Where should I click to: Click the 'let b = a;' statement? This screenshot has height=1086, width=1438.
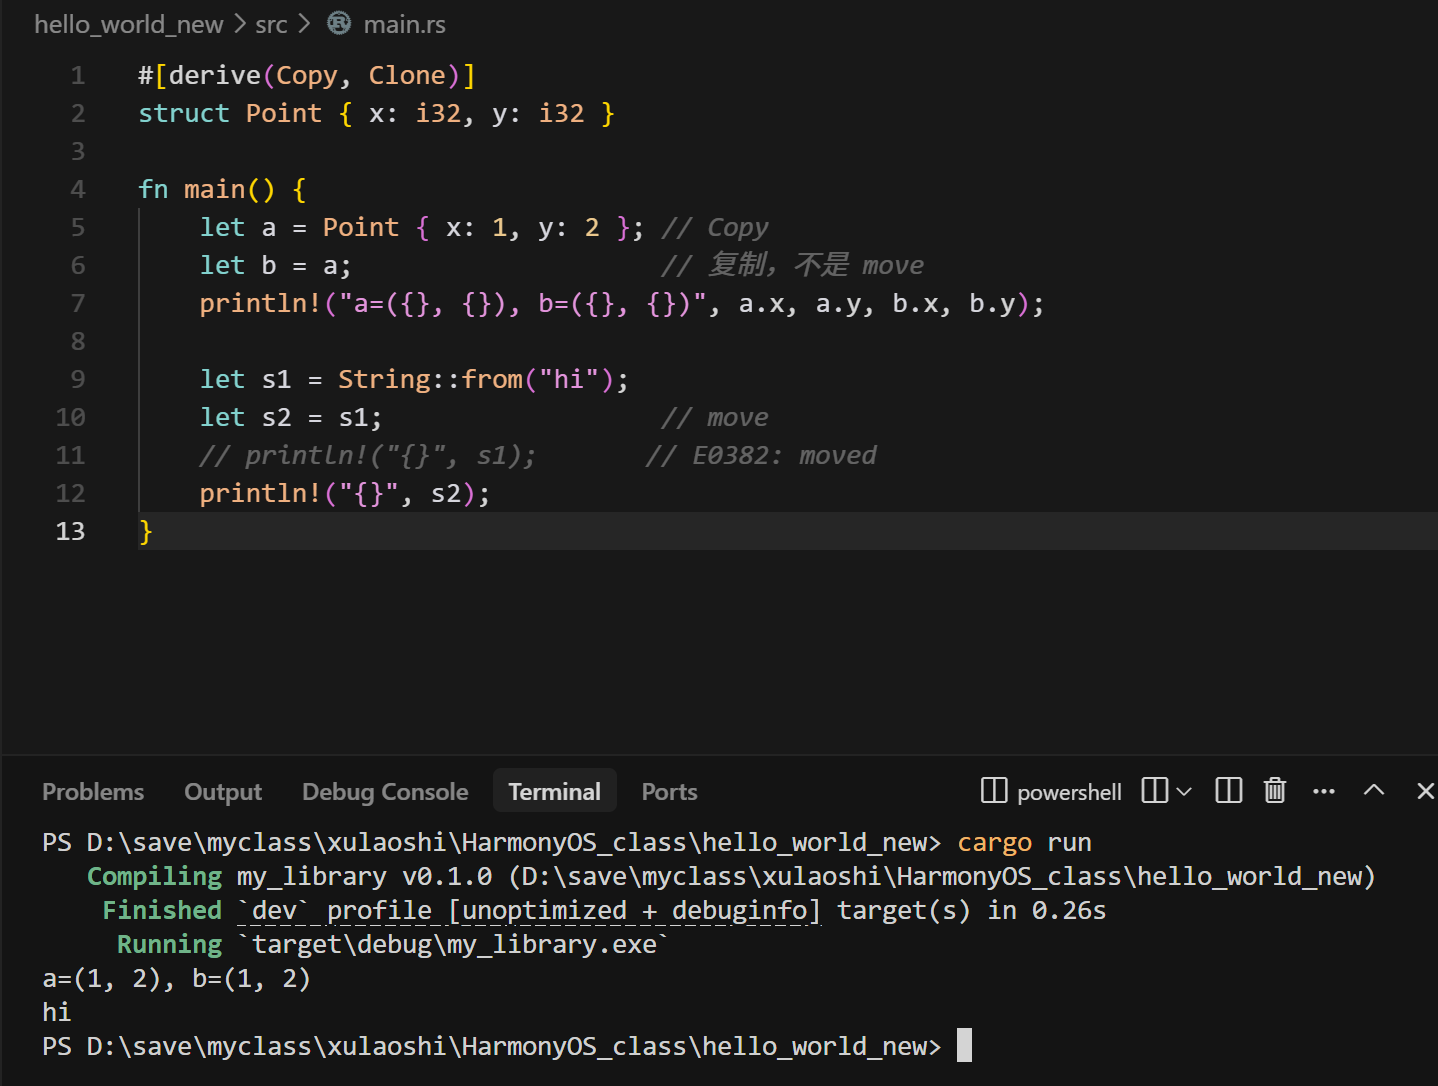[x=275, y=266]
